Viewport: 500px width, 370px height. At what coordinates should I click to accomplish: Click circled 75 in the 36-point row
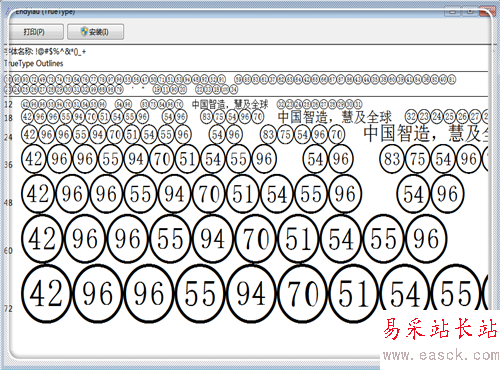(x=418, y=159)
